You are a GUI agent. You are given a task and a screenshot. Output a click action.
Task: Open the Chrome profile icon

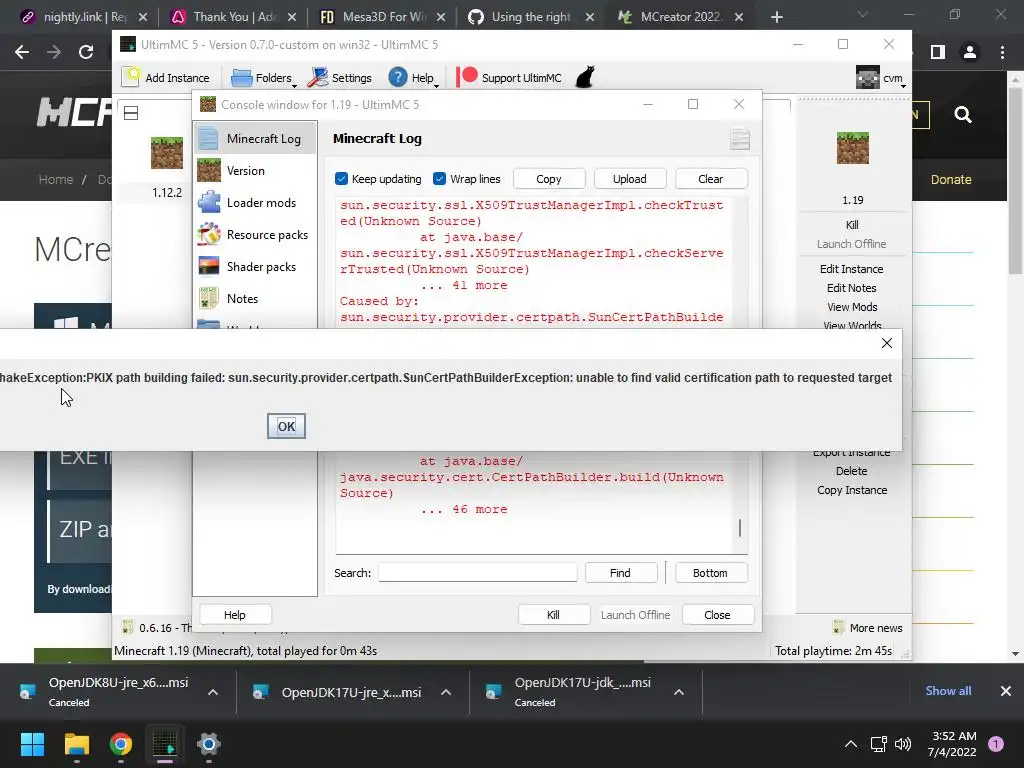[970, 52]
